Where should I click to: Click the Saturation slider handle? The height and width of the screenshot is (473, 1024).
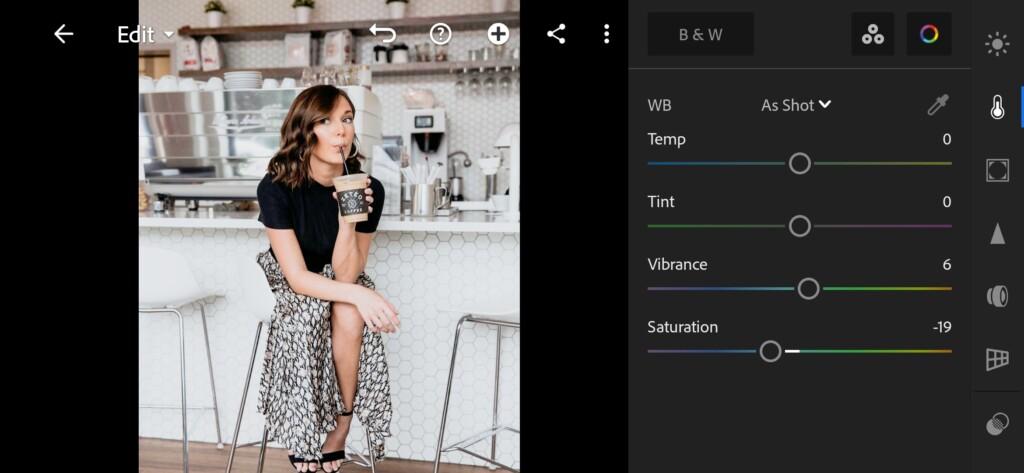(x=771, y=351)
